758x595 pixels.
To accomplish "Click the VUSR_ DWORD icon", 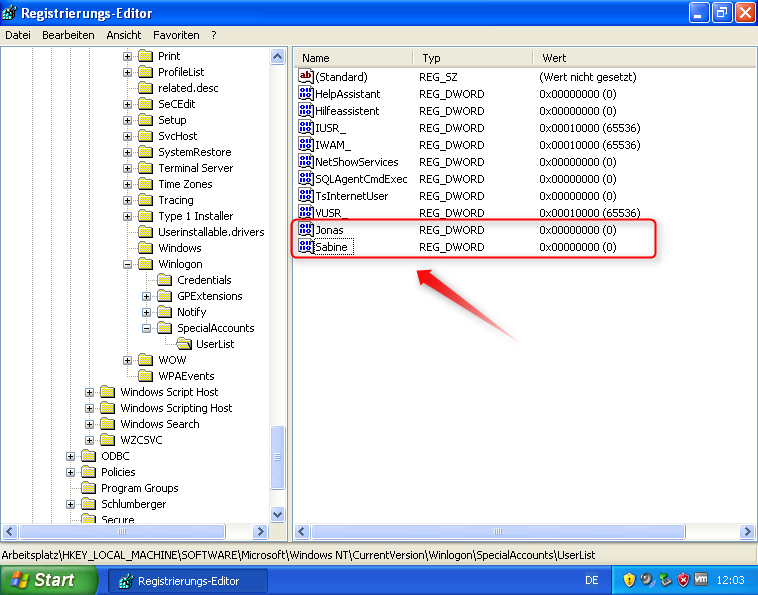I will (306, 212).
